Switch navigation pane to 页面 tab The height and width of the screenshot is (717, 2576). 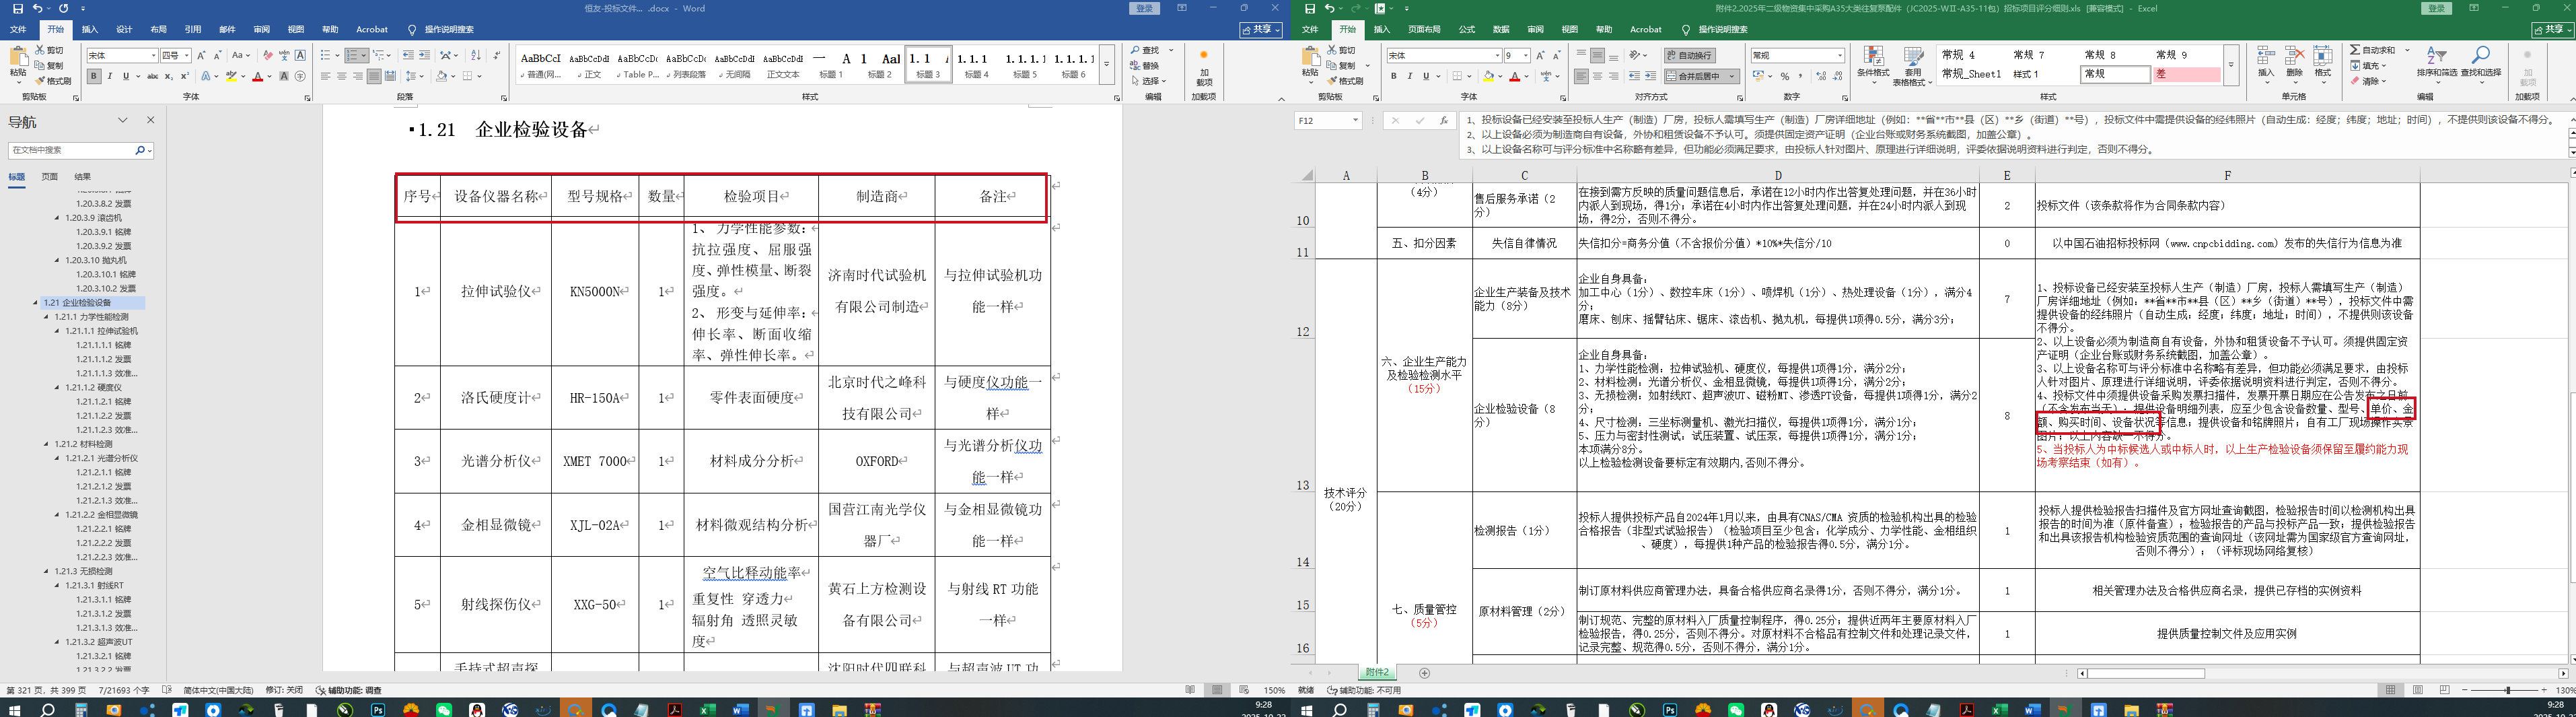(x=49, y=177)
